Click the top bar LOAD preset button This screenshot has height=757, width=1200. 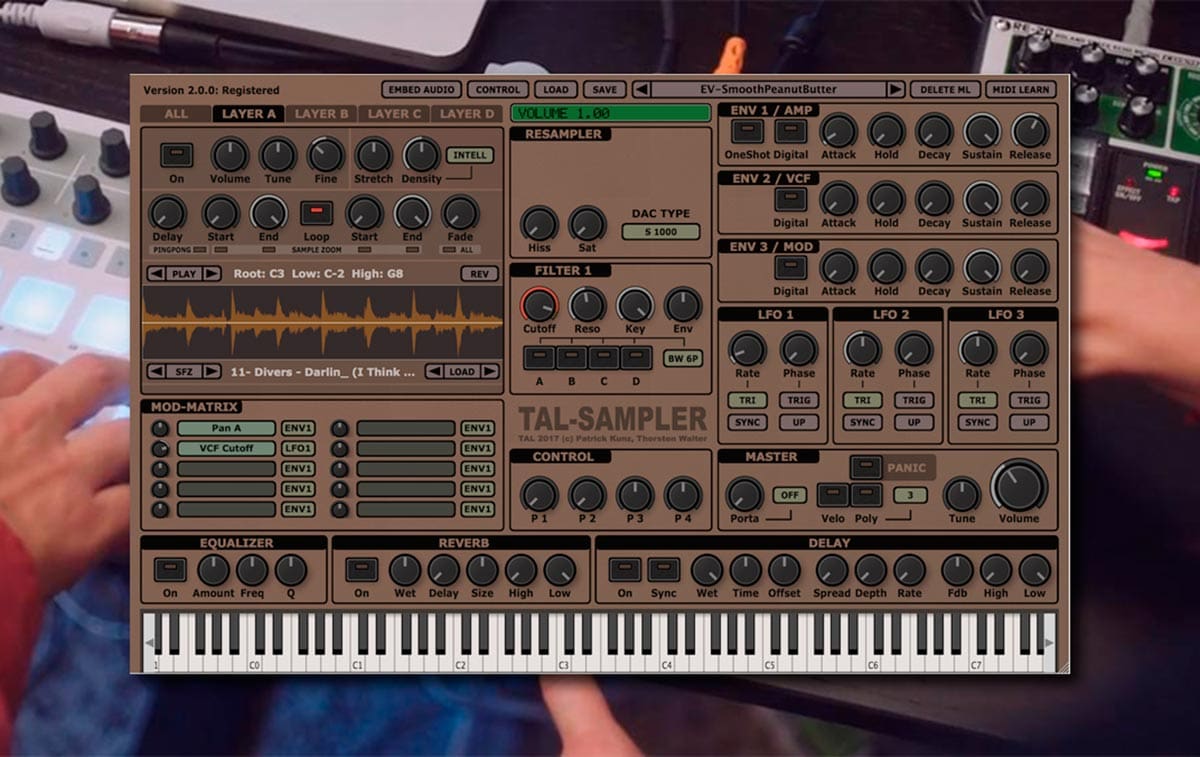tap(555, 90)
